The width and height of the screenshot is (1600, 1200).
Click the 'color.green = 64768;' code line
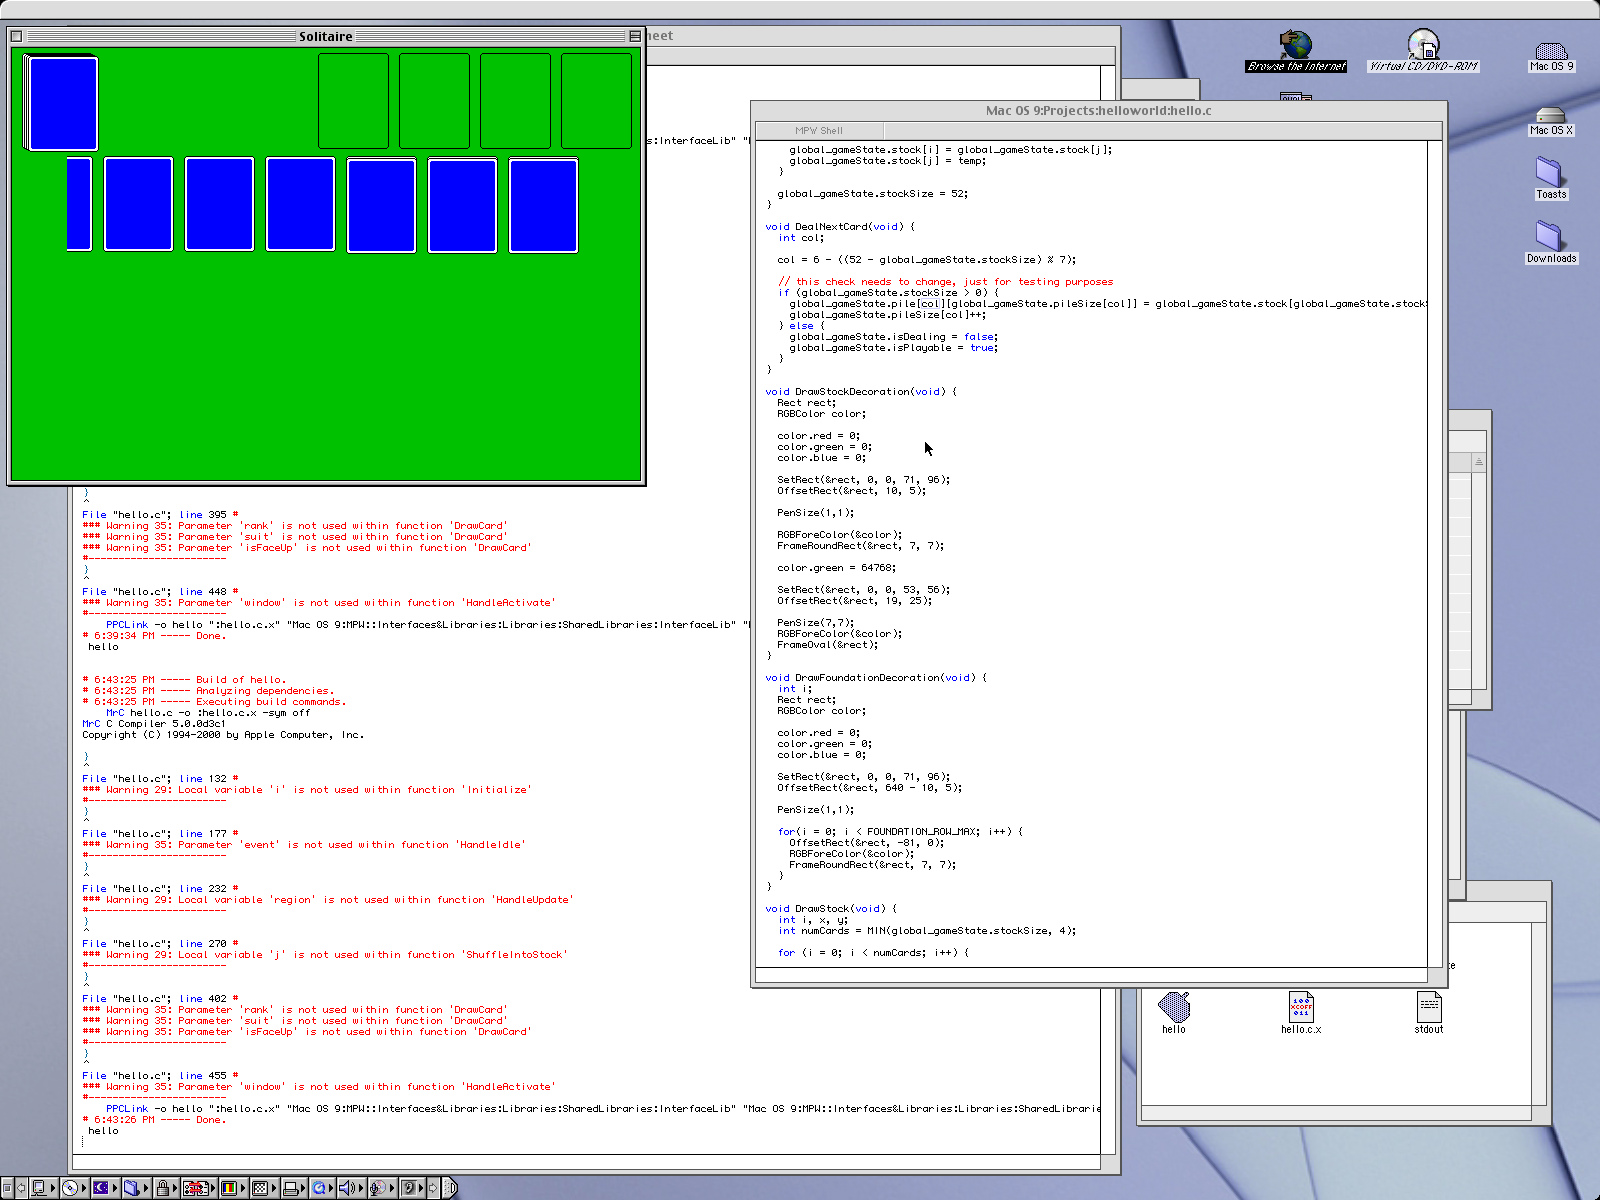[837, 568]
